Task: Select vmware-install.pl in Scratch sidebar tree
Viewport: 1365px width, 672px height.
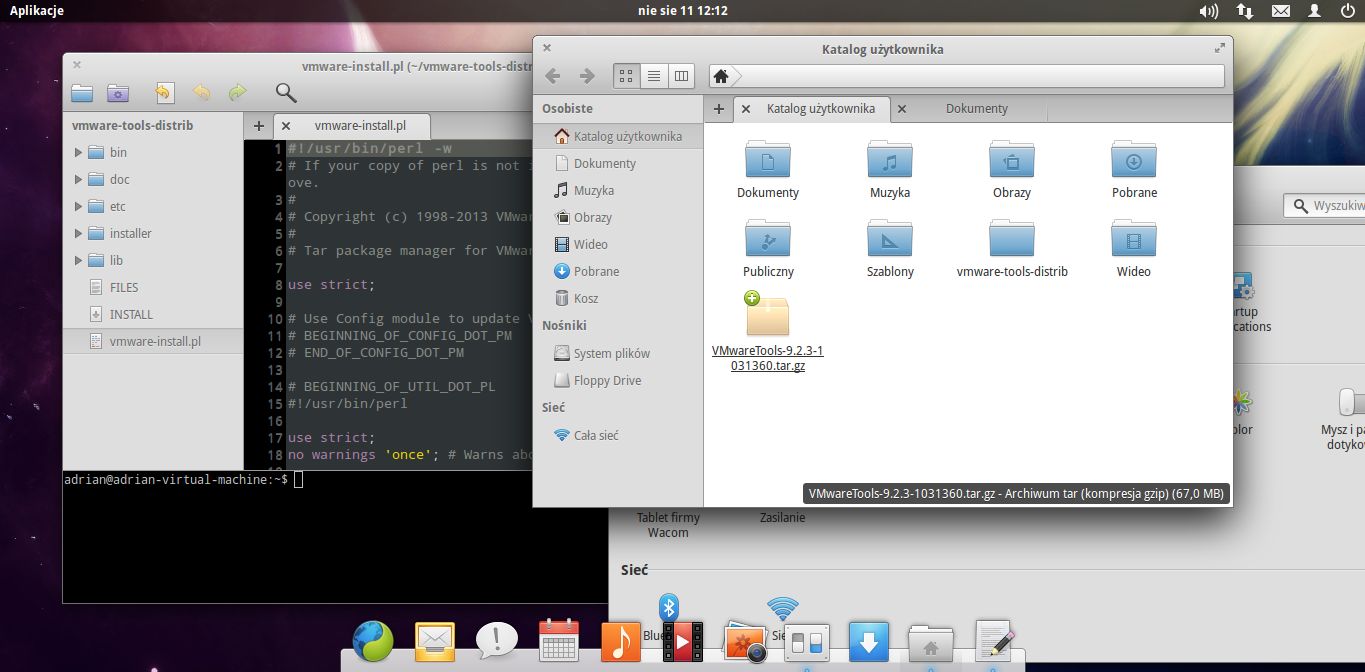Action: [x=153, y=342]
